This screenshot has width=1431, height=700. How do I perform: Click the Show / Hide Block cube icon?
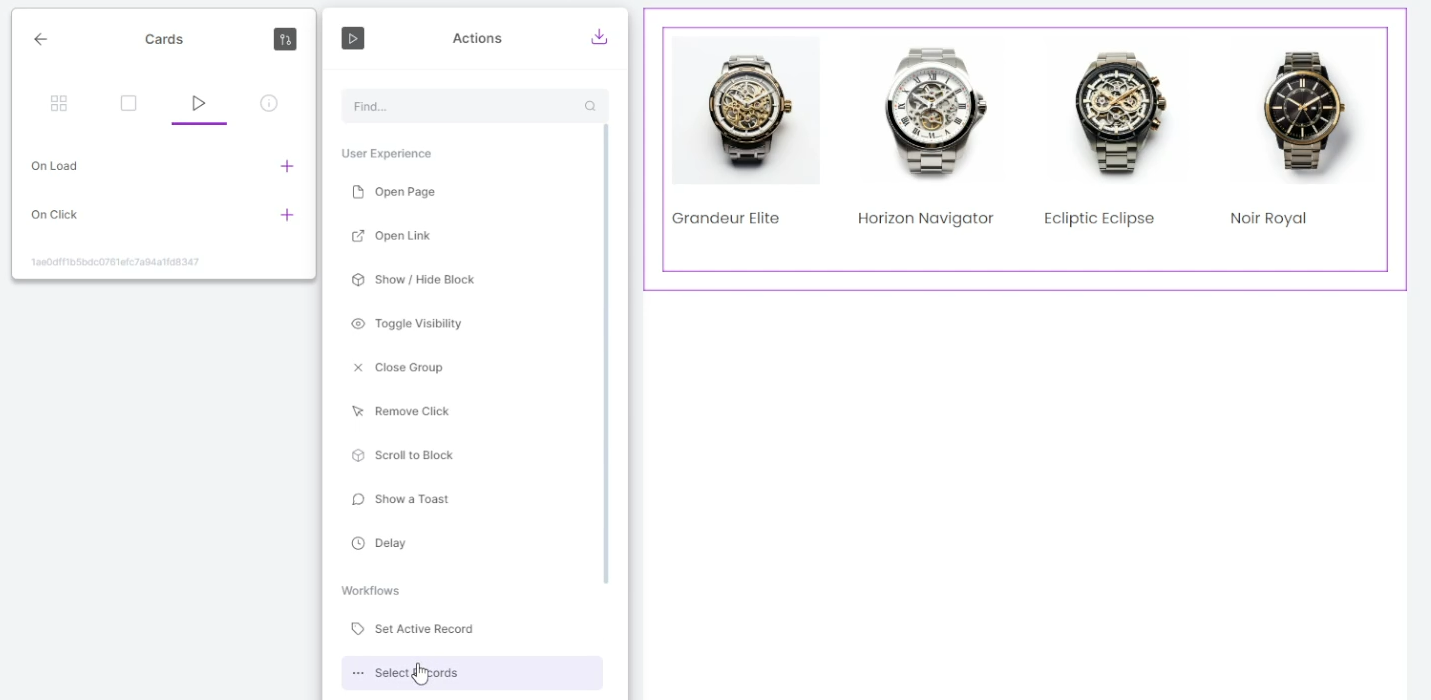coord(358,280)
